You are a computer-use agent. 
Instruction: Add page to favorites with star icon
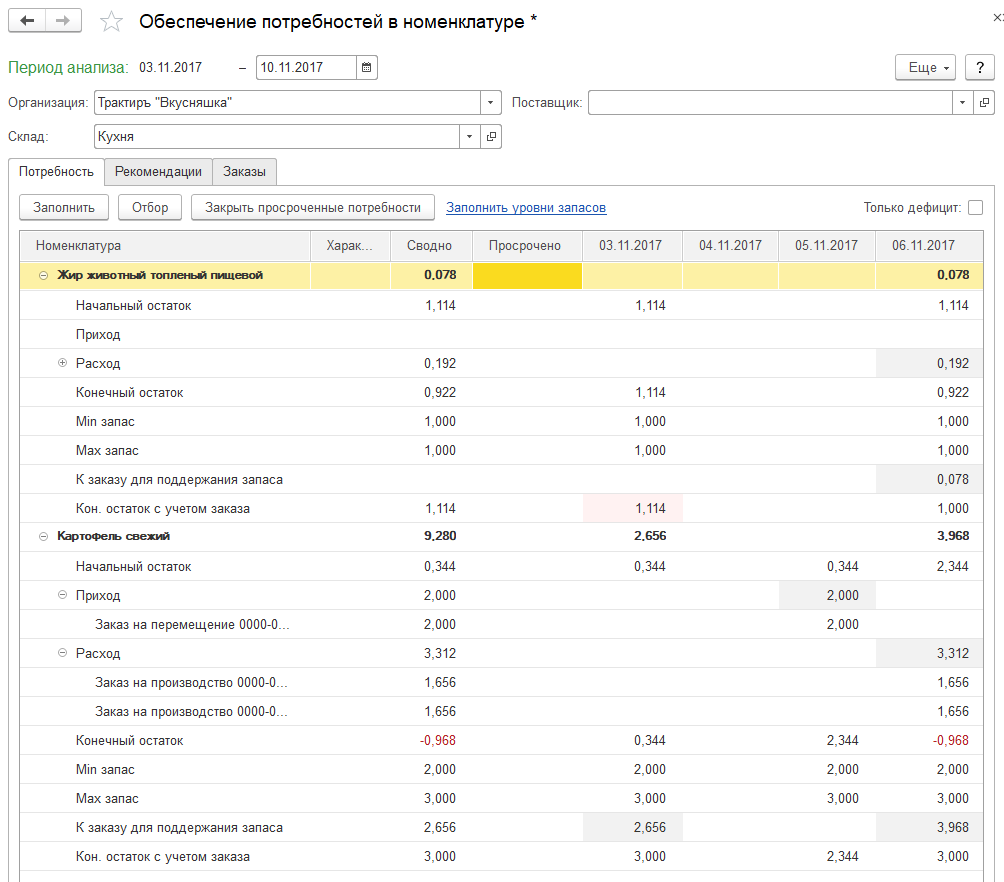[113, 22]
